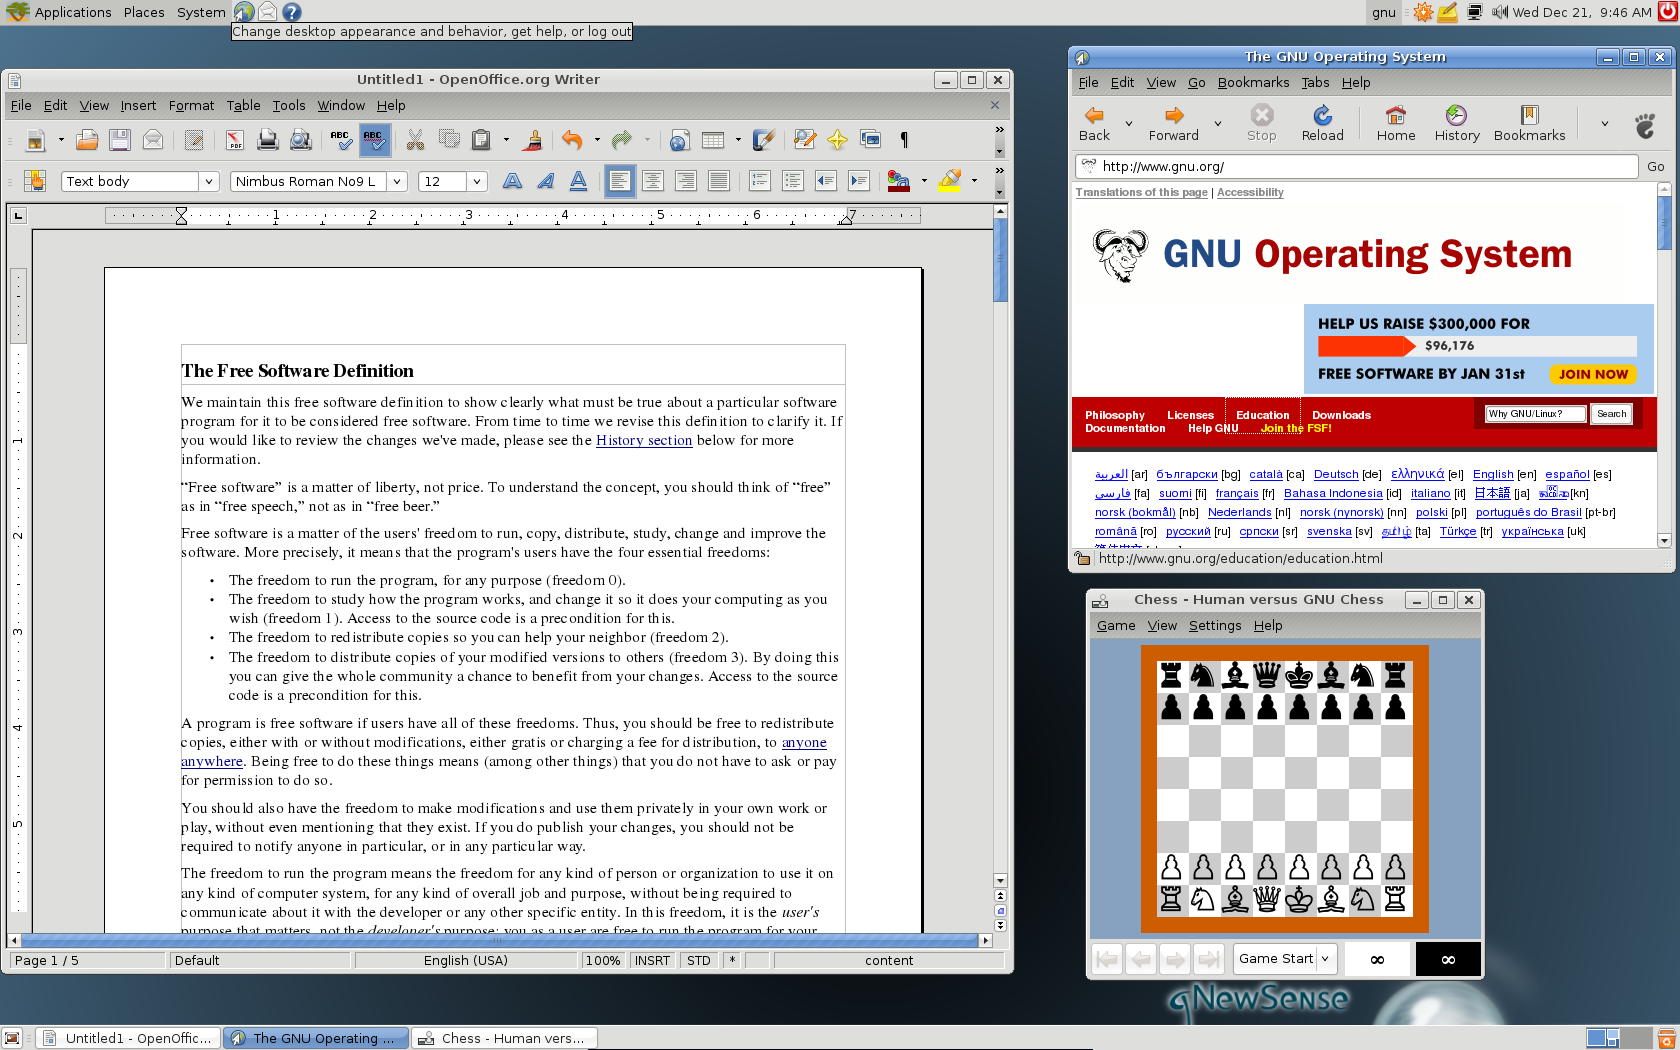Open page preview in Writer

pos(300,140)
